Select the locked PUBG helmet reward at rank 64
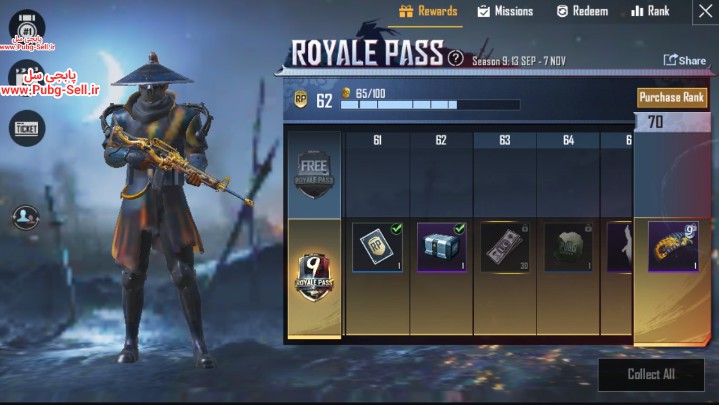 point(569,247)
